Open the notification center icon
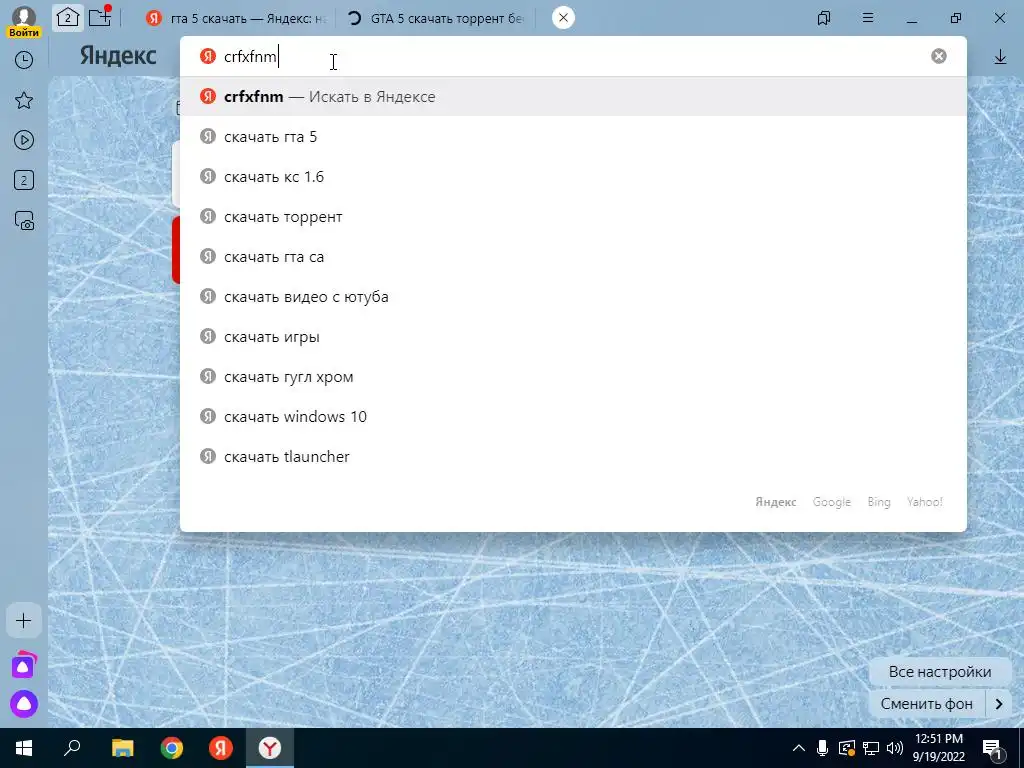The height and width of the screenshot is (768, 1024). tap(993, 749)
